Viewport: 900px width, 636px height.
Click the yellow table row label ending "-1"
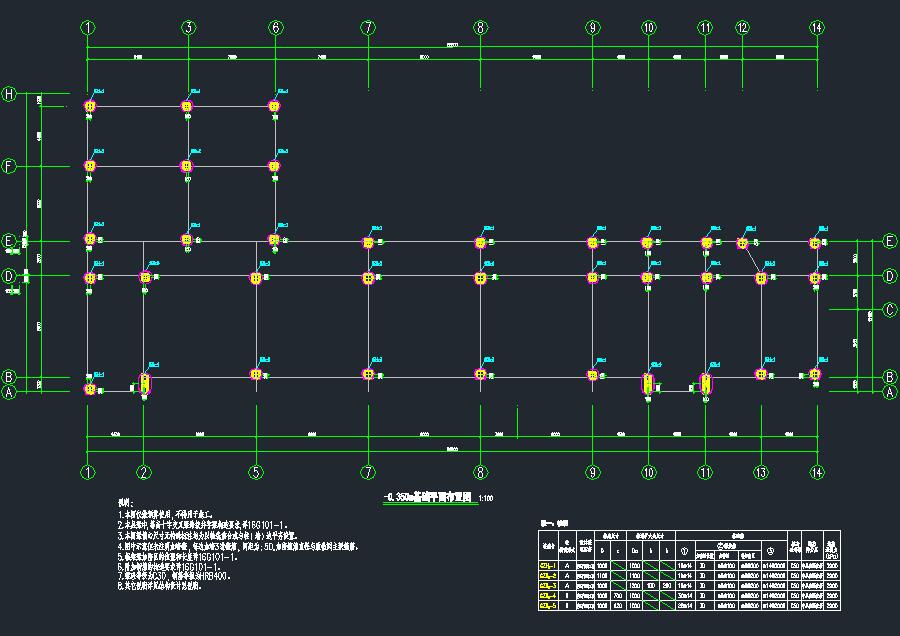tap(548, 565)
